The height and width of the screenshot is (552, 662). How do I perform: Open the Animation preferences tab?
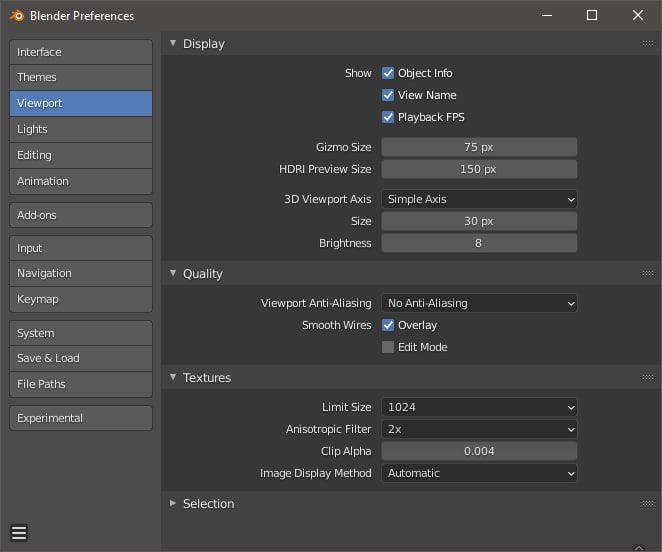click(81, 181)
